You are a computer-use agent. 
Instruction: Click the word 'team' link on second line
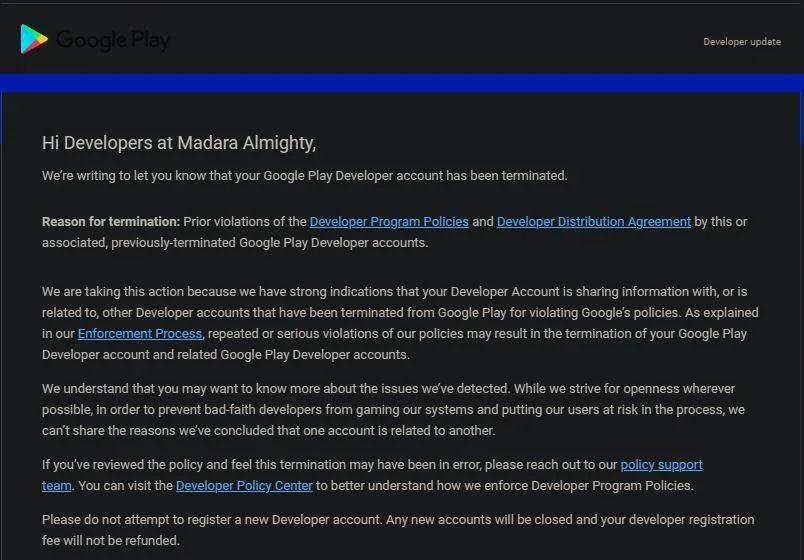click(x=56, y=485)
